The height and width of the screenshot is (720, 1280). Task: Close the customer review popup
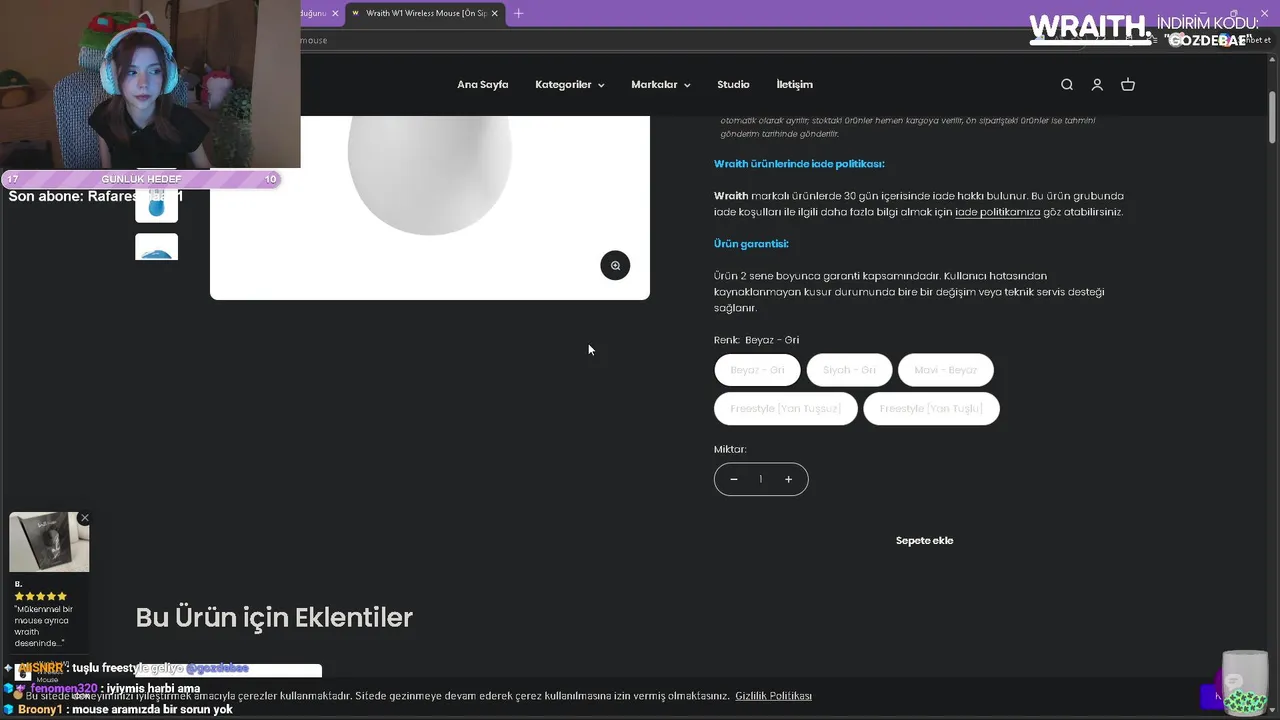click(x=85, y=518)
